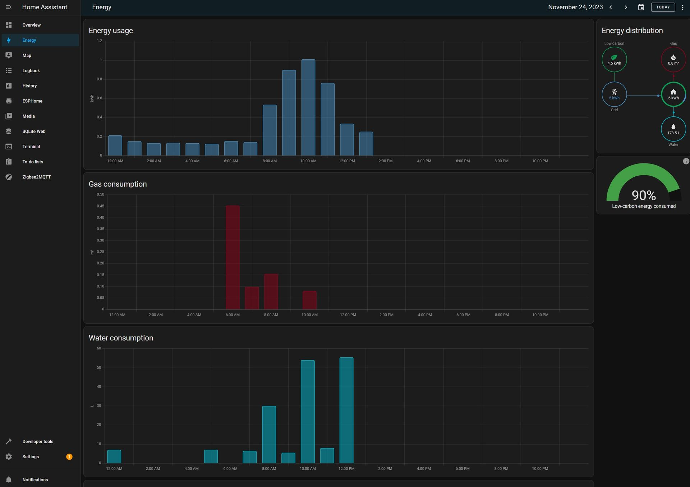The height and width of the screenshot is (487, 690).
Task: Click the November 24, 2023 date label
Action: pyautogui.click(x=576, y=7)
